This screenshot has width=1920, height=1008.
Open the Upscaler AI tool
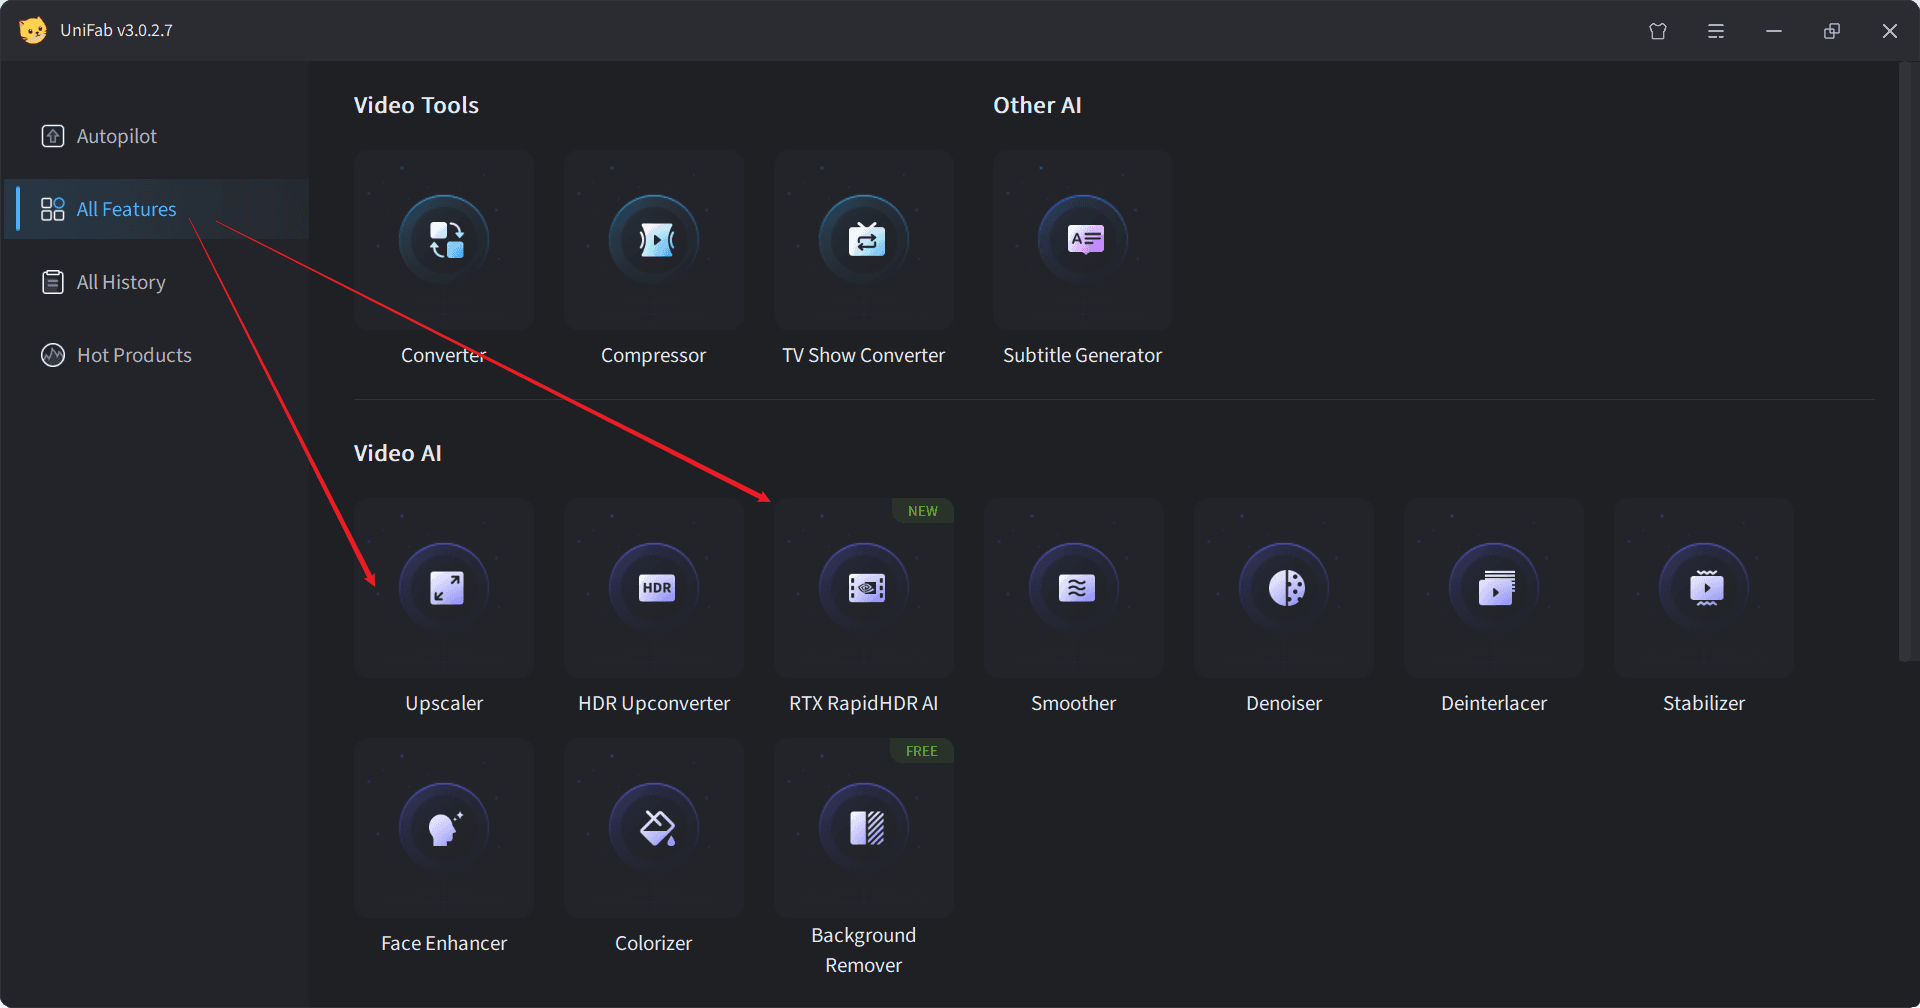coord(444,588)
